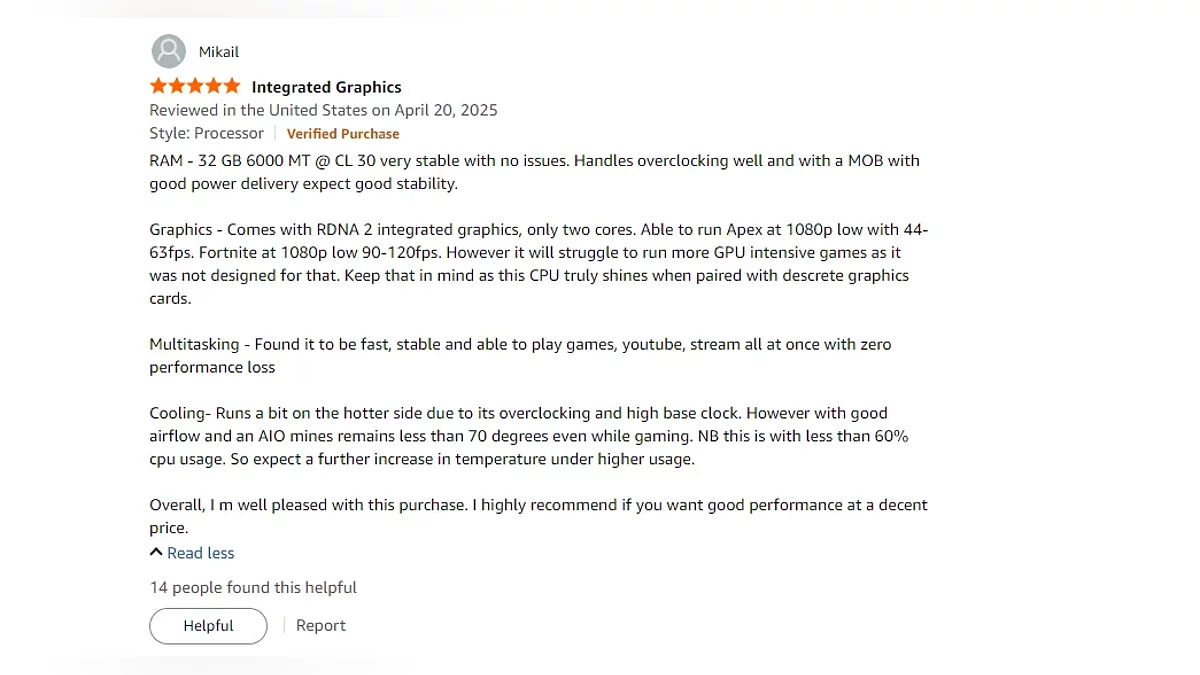The width and height of the screenshot is (1200, 675).
Task: Click the Graphics paragraph about RDNA 2
Action: point(538,264)
